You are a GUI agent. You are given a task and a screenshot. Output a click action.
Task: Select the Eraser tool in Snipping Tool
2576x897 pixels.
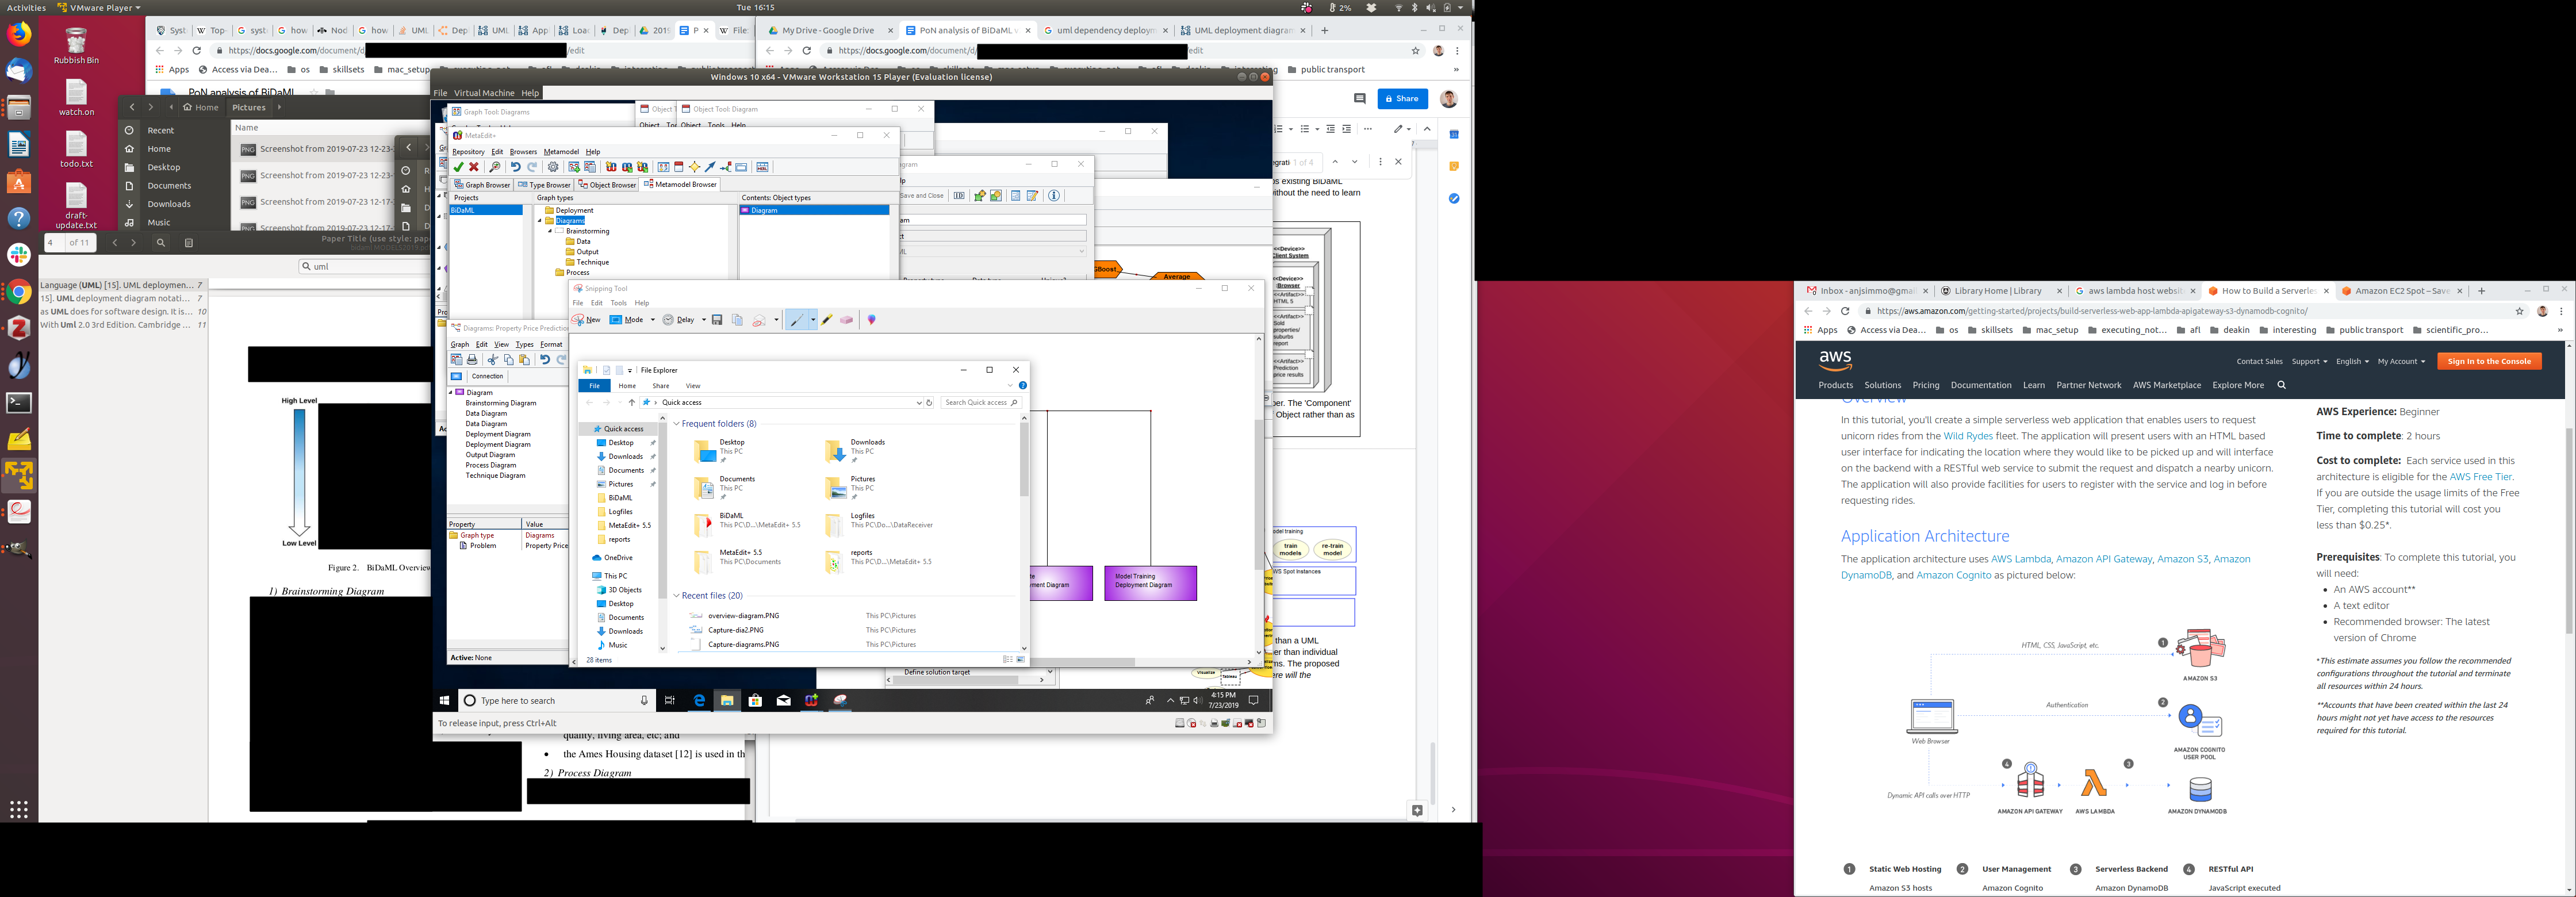pyautogui.click(x=847, y=320)
